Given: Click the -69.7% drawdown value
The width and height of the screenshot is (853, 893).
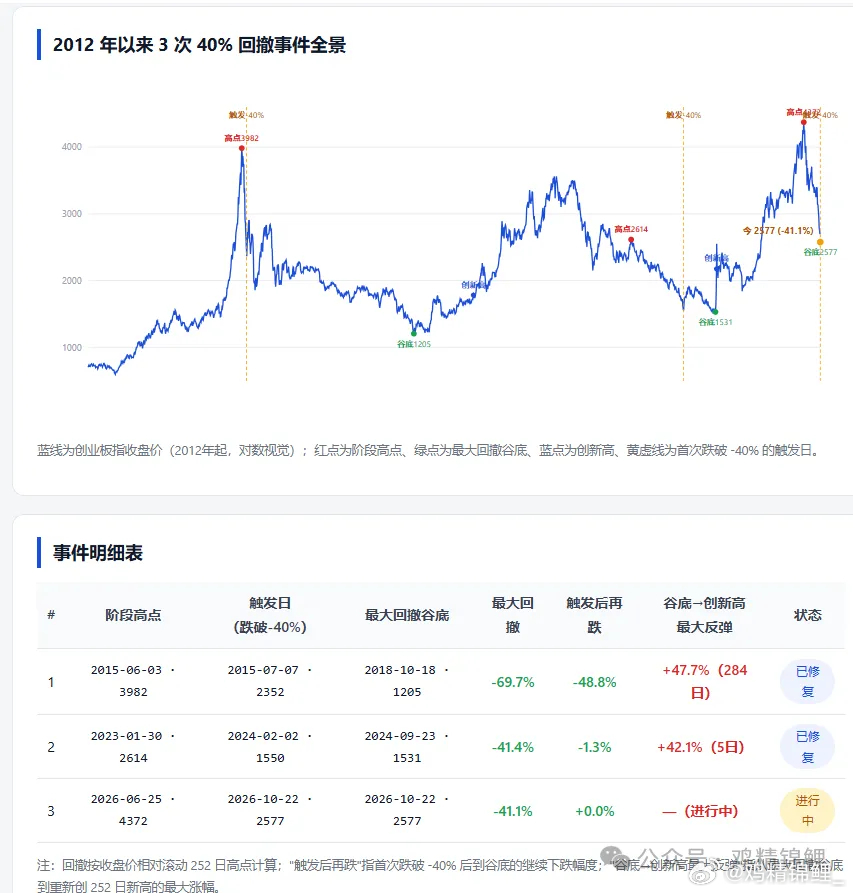Looking at the screenshot, I should [x=512, y=682].
